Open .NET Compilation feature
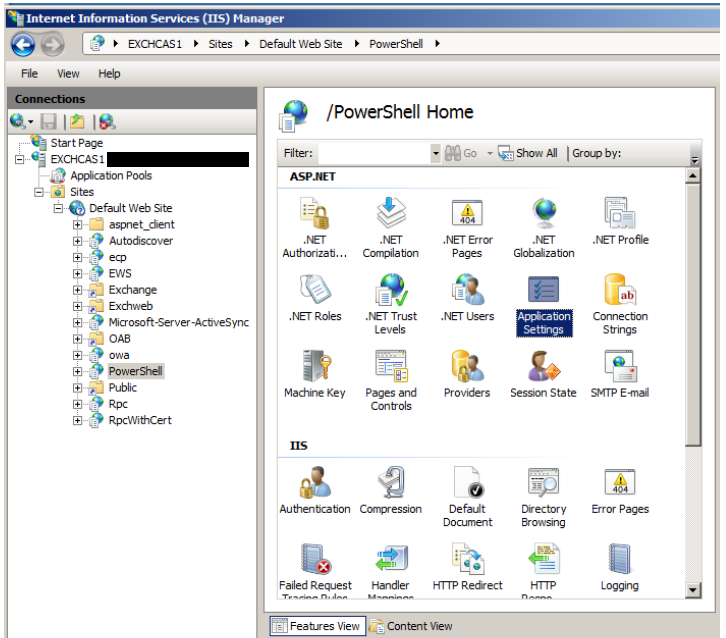The image size is (726, 638). (391, 227)
